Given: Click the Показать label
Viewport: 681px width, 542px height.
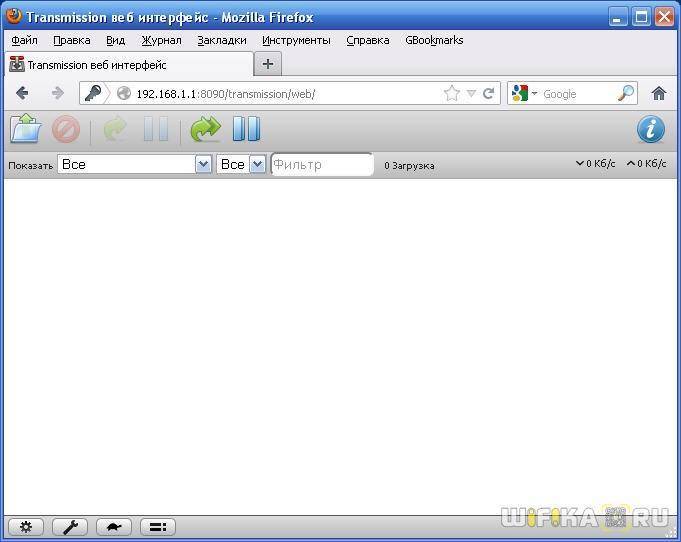Looking at the screenshot, I should [x=30, y=165].
